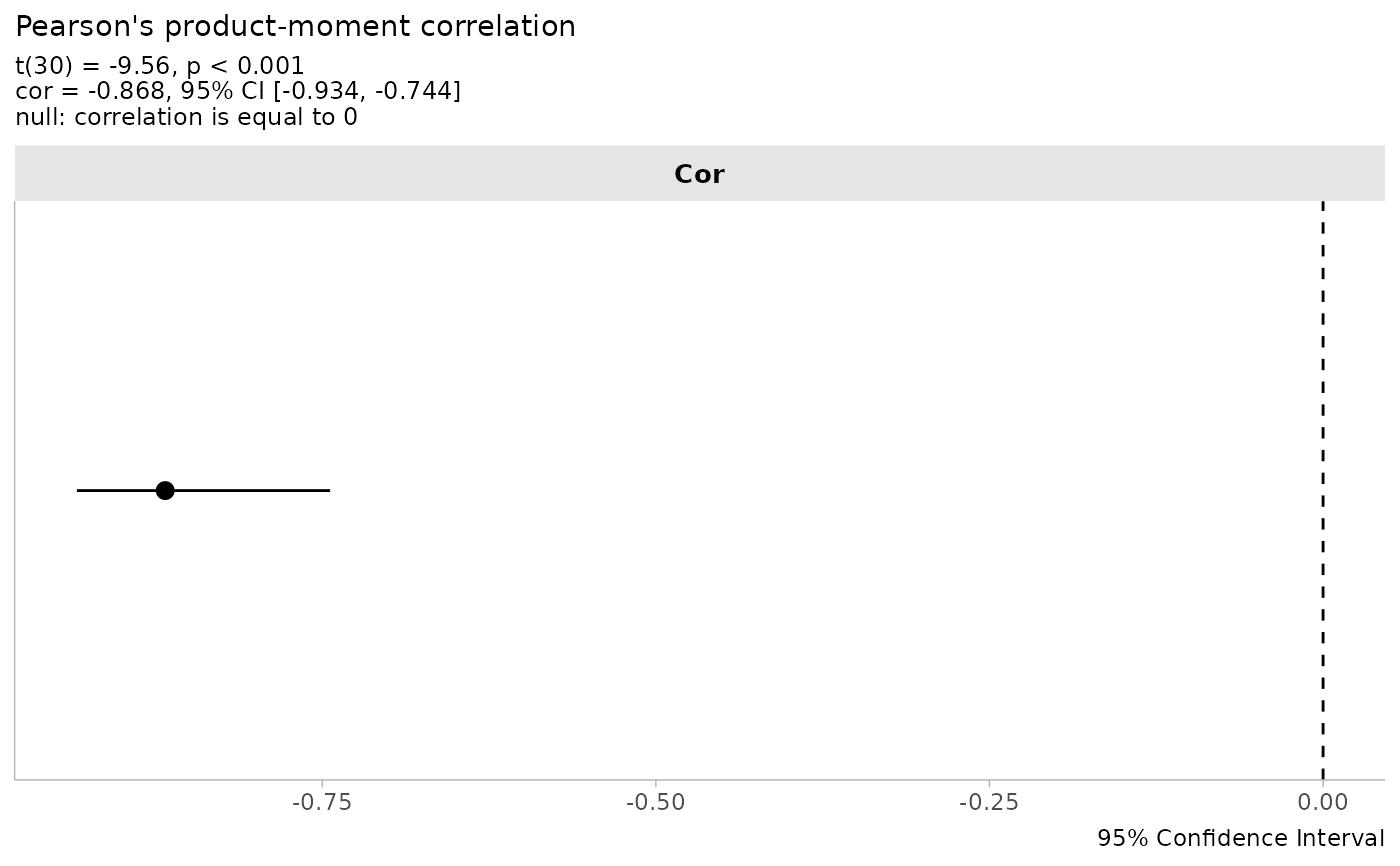Click the "95% Confidence Interval" axis caption
The image size is (1400, 866).
pyautogui.click(x=1240, y=838)
